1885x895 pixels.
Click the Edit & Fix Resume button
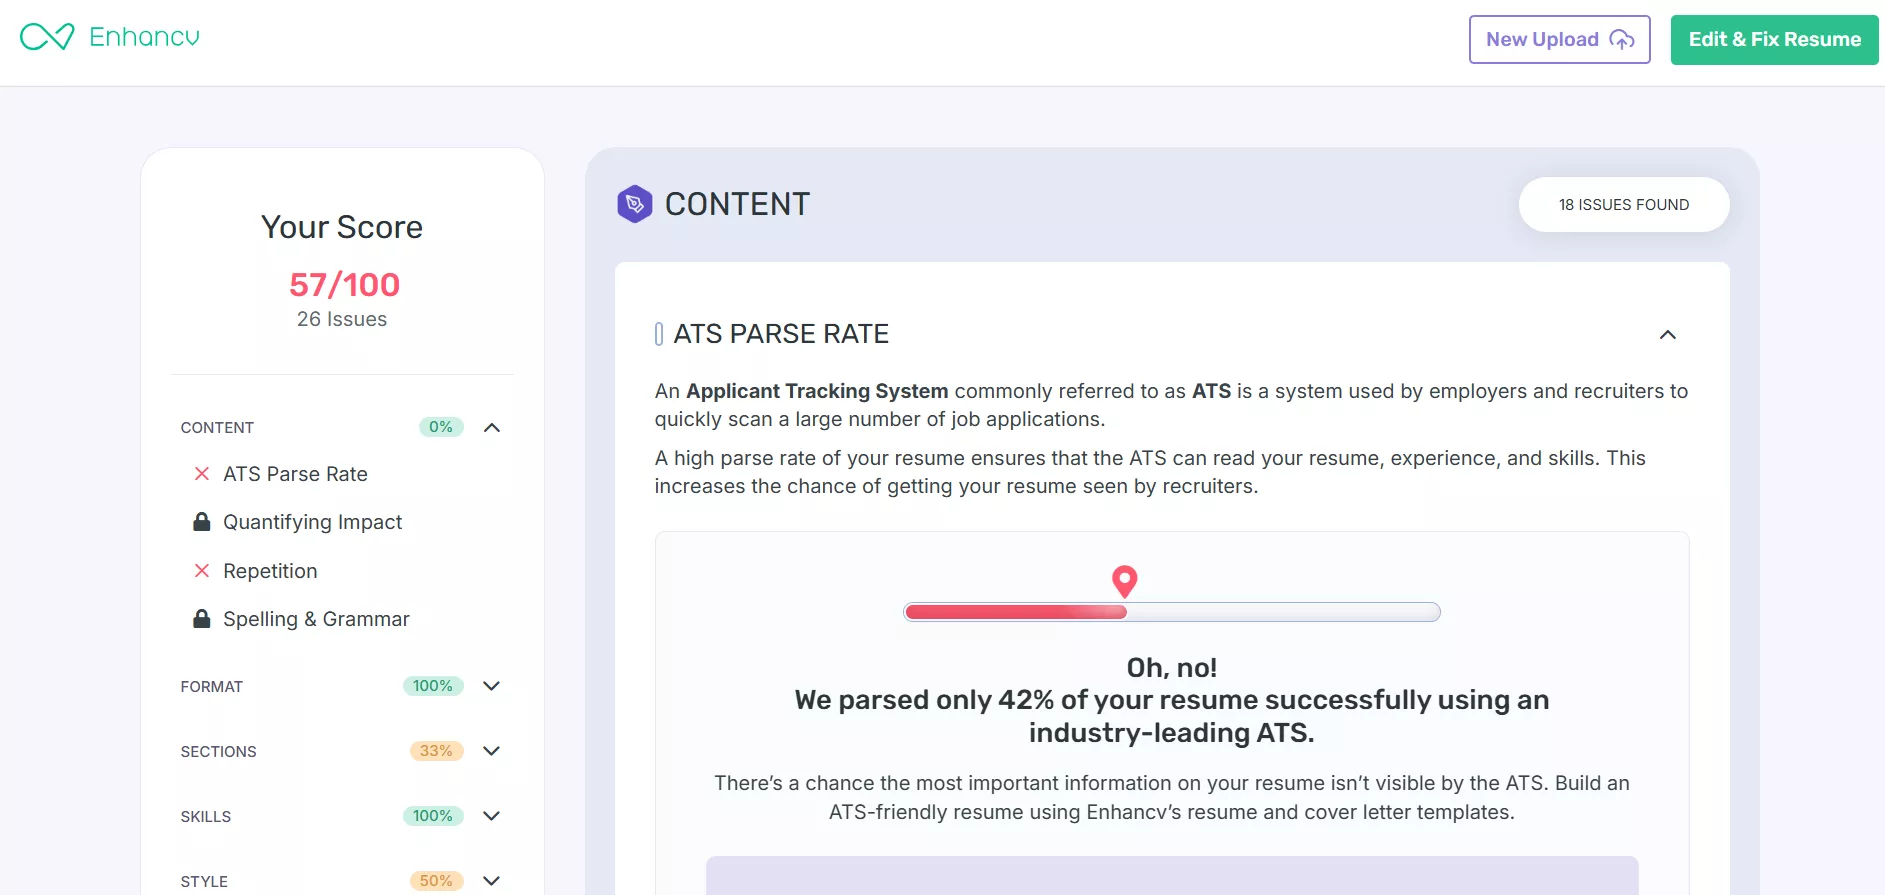pyautogui.click(x=1775, y=39)
